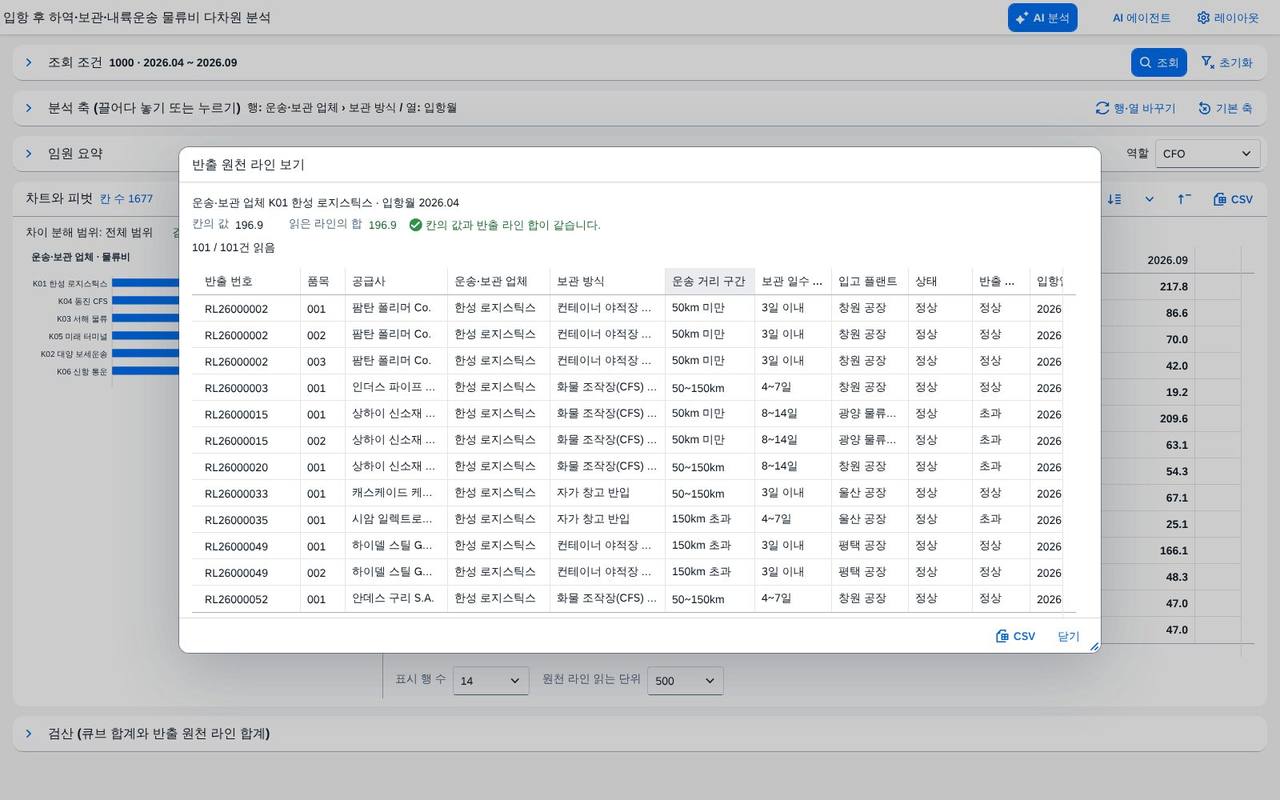
Task: Click the 칸 수 1677 link
Action: click(x=127, y=199)
